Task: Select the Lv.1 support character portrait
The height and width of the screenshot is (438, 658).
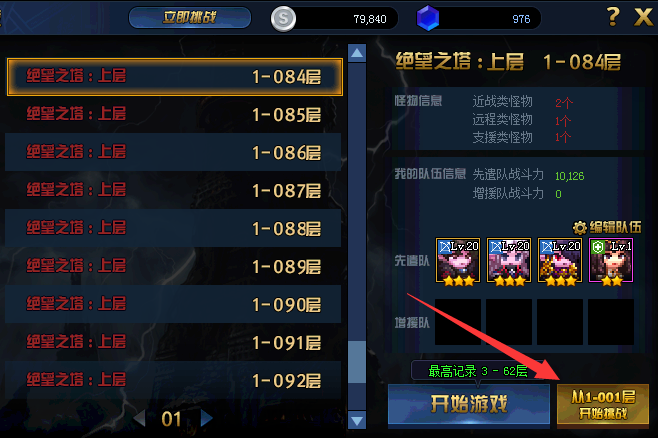Action: 611,260
